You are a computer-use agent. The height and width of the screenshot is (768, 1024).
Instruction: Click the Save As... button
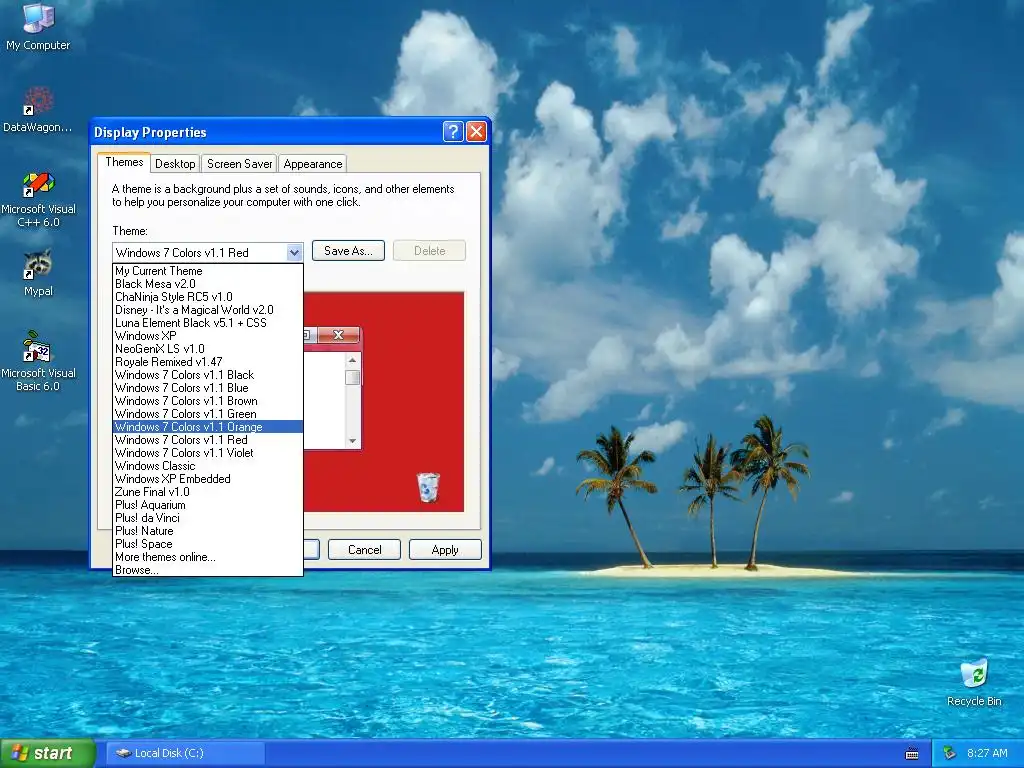tap(348, 251)
